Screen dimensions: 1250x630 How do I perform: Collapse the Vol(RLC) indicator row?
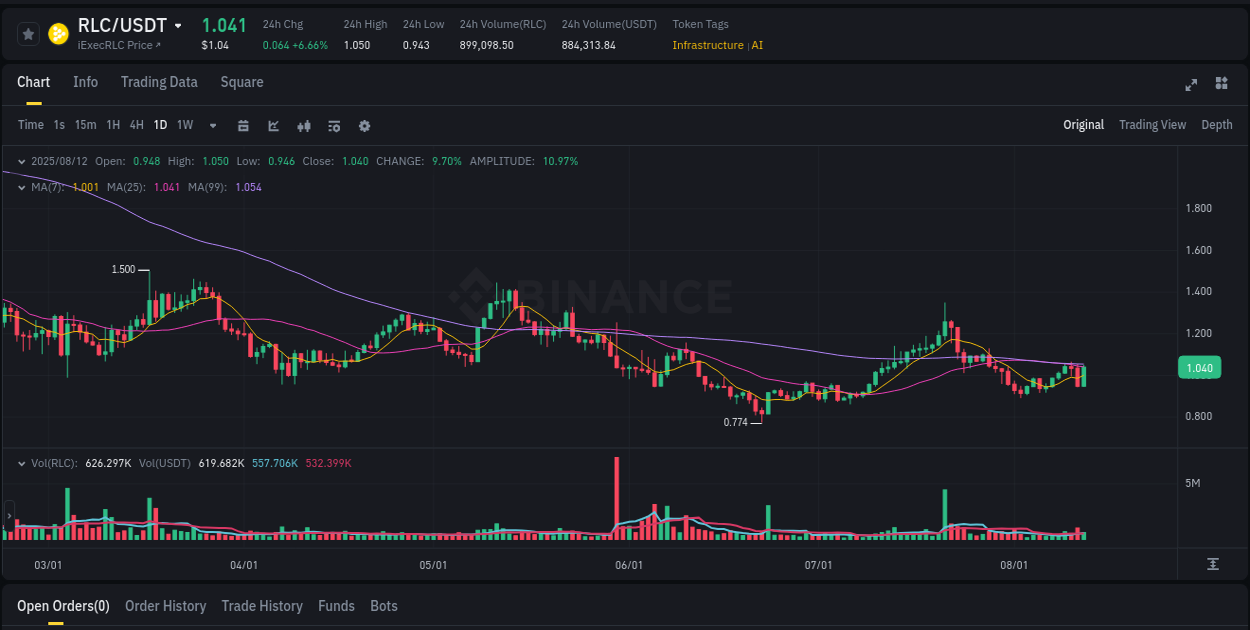21,462
